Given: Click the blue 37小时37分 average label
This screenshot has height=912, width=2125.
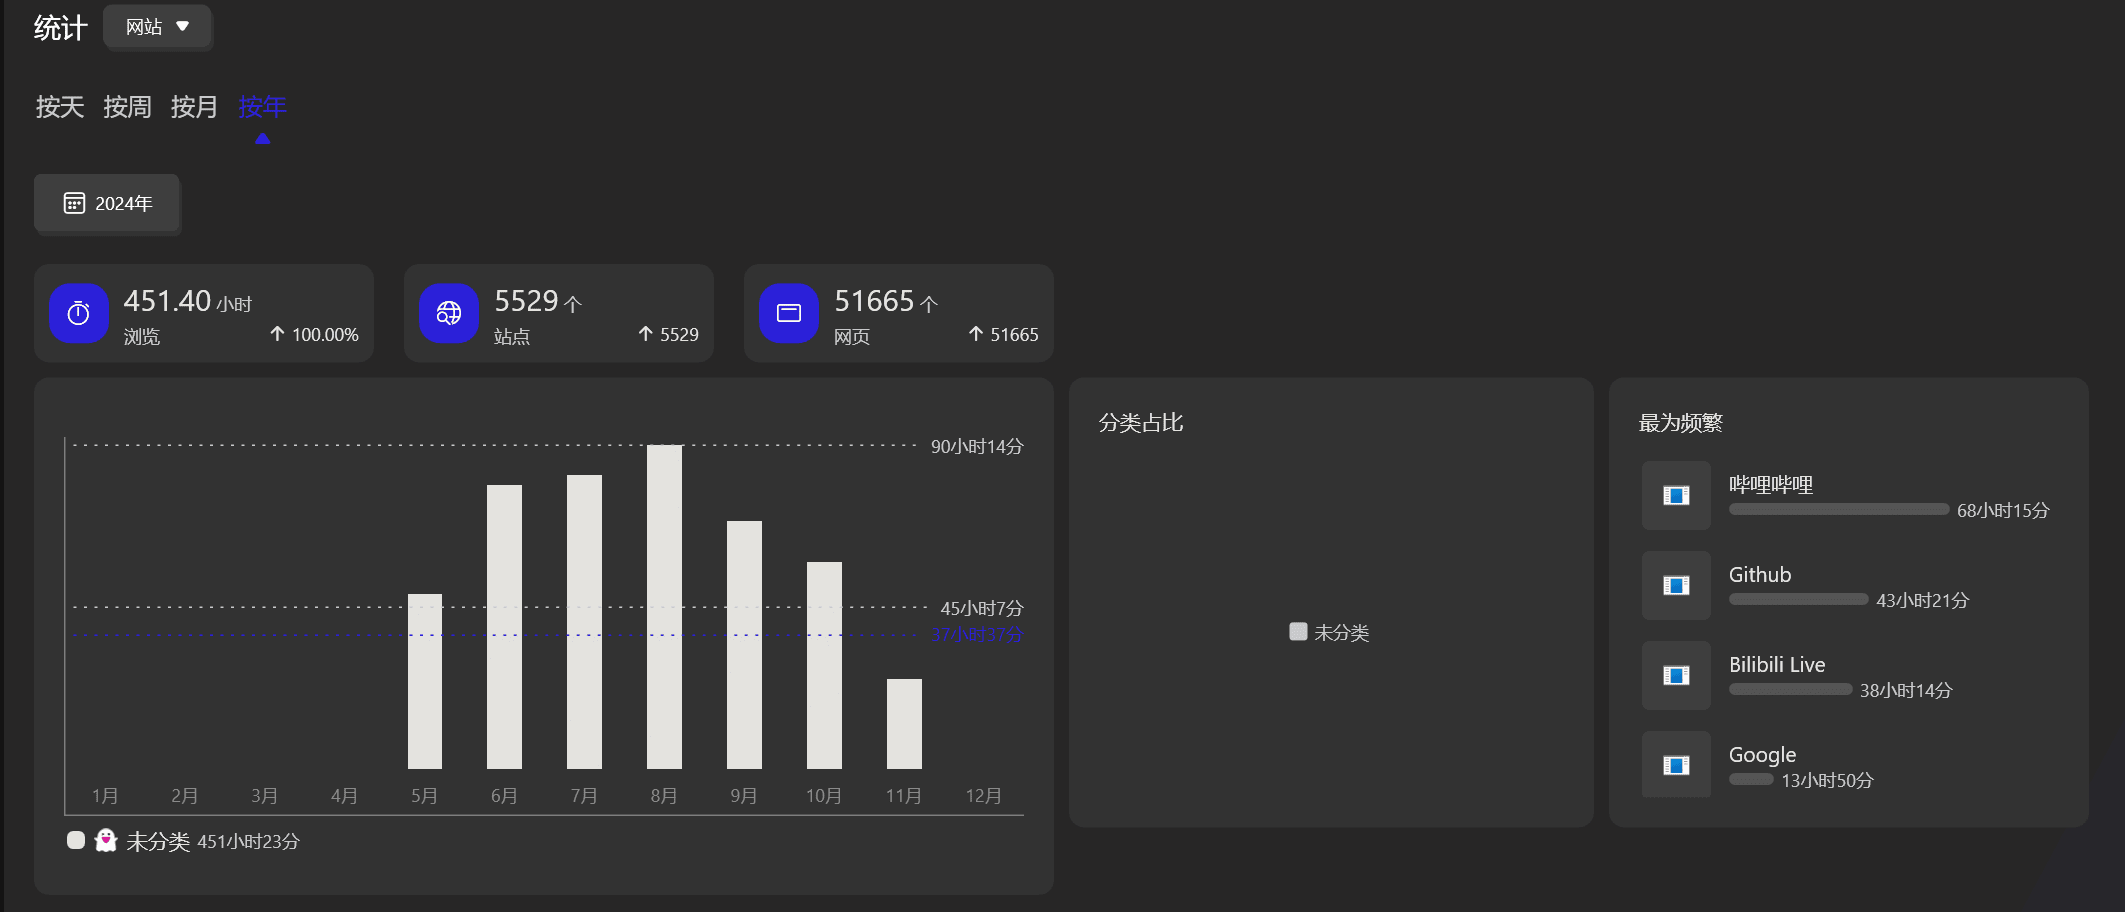Looking at the screenshot, I should tap(977, 634).
